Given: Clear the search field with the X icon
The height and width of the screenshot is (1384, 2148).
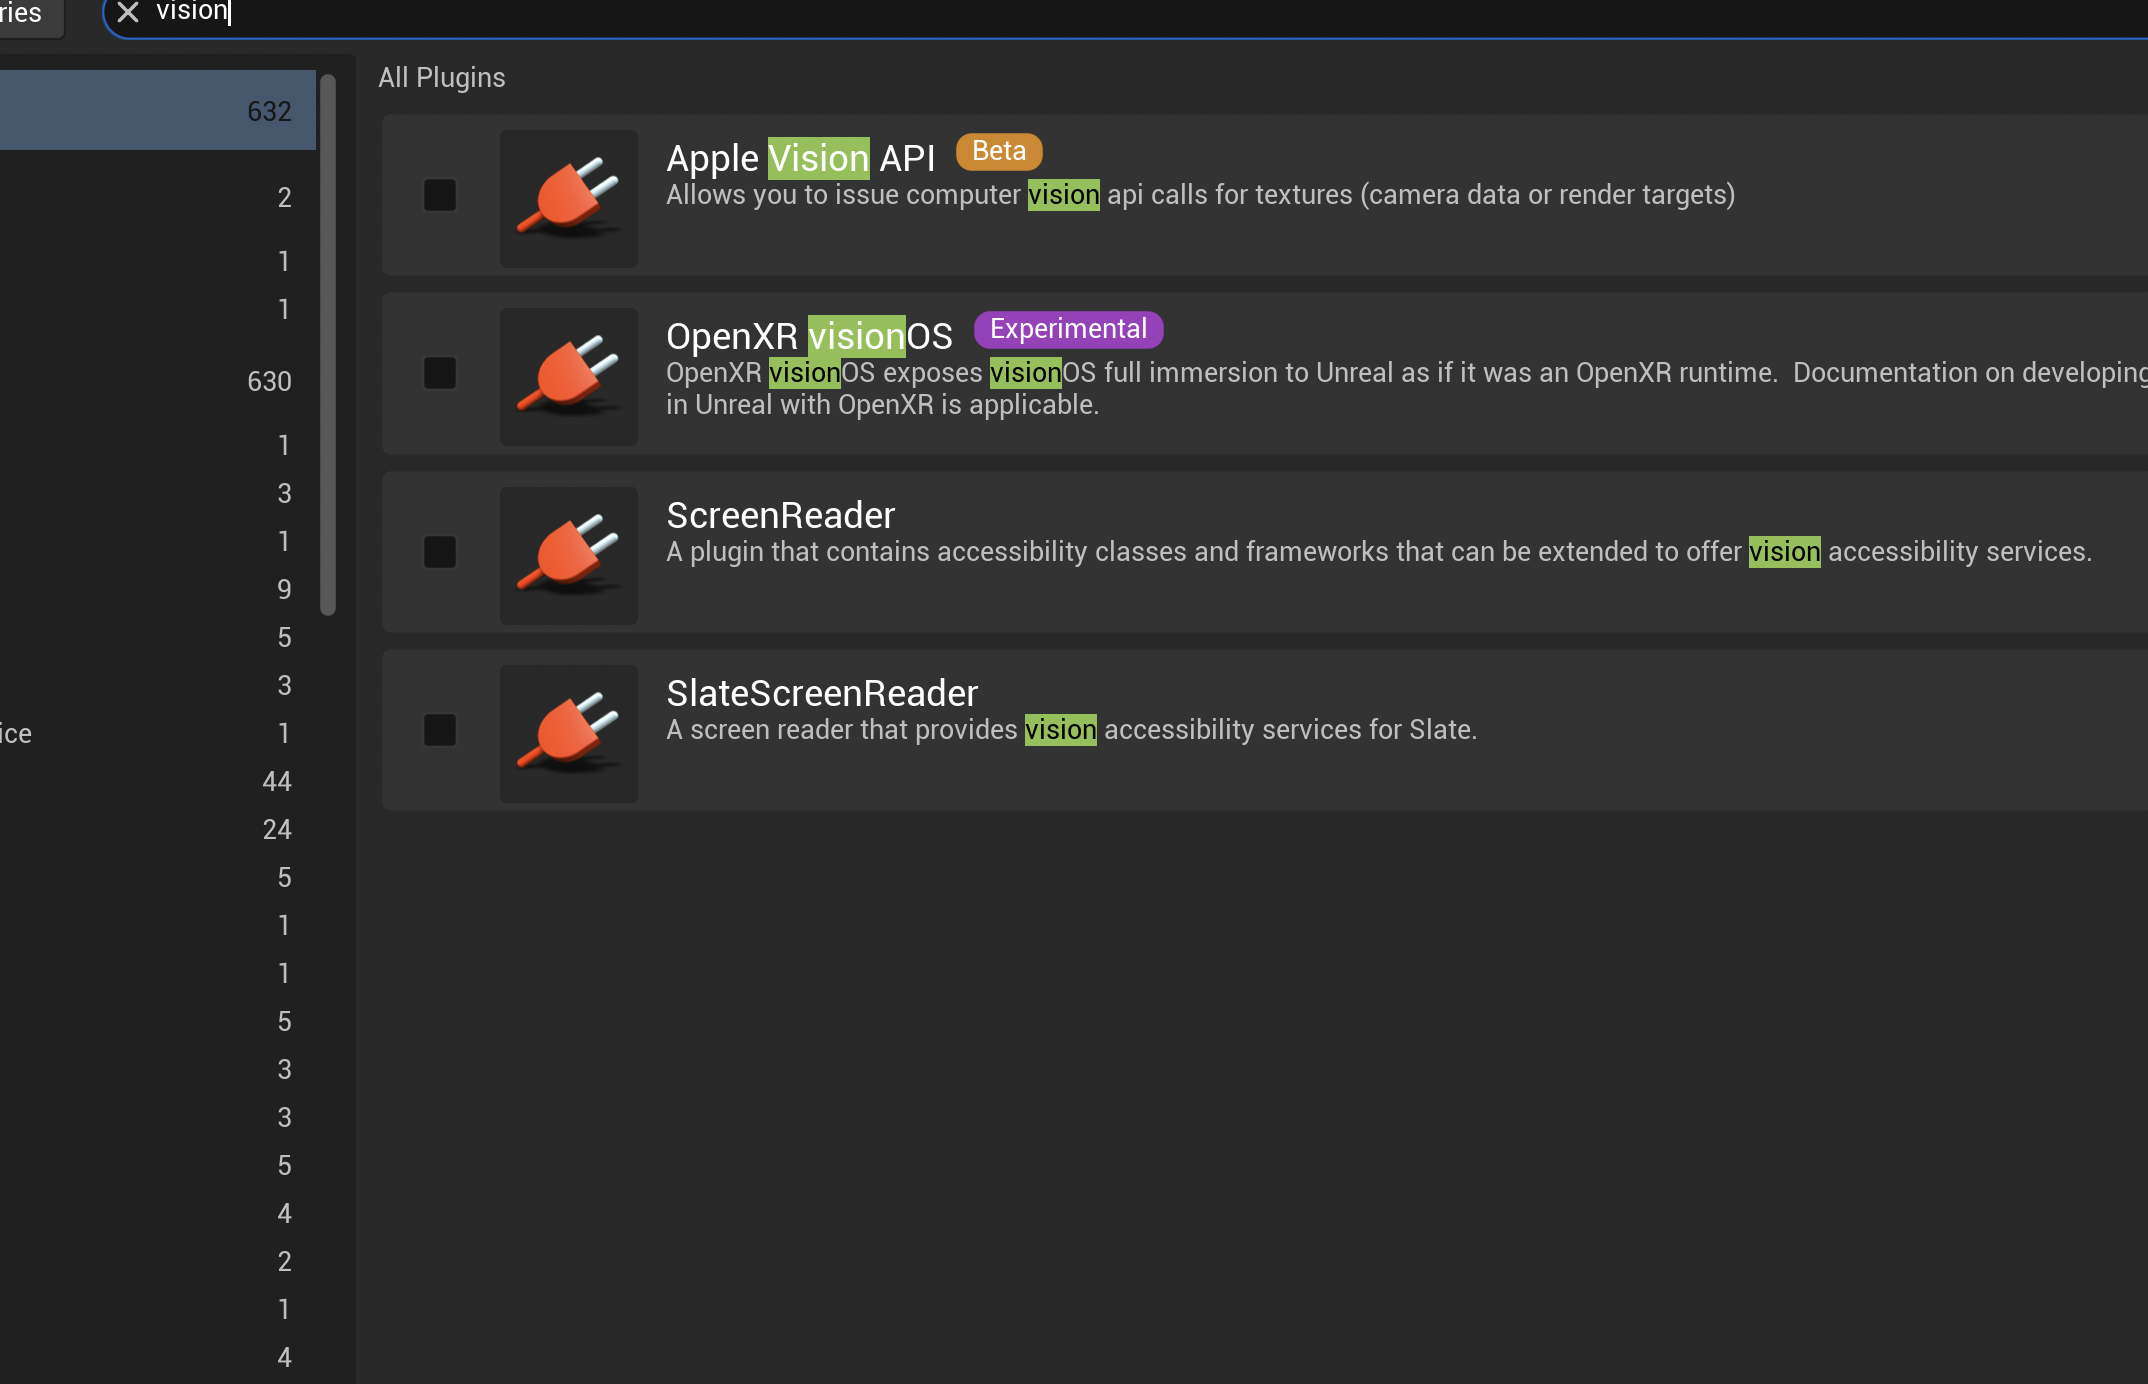Looking at the screenshot, I should tap(128, 12).
